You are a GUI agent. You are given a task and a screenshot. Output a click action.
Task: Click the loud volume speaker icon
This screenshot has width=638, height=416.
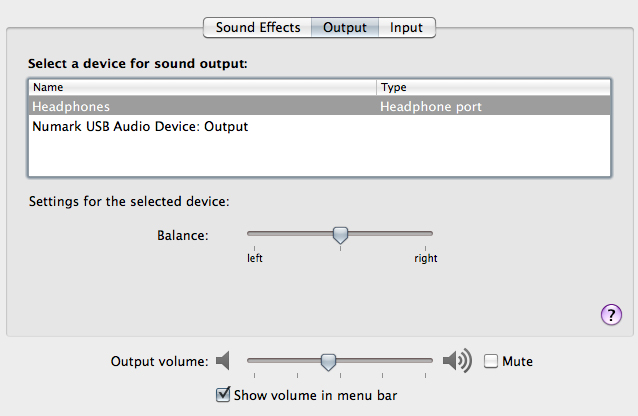pos(458,360)
